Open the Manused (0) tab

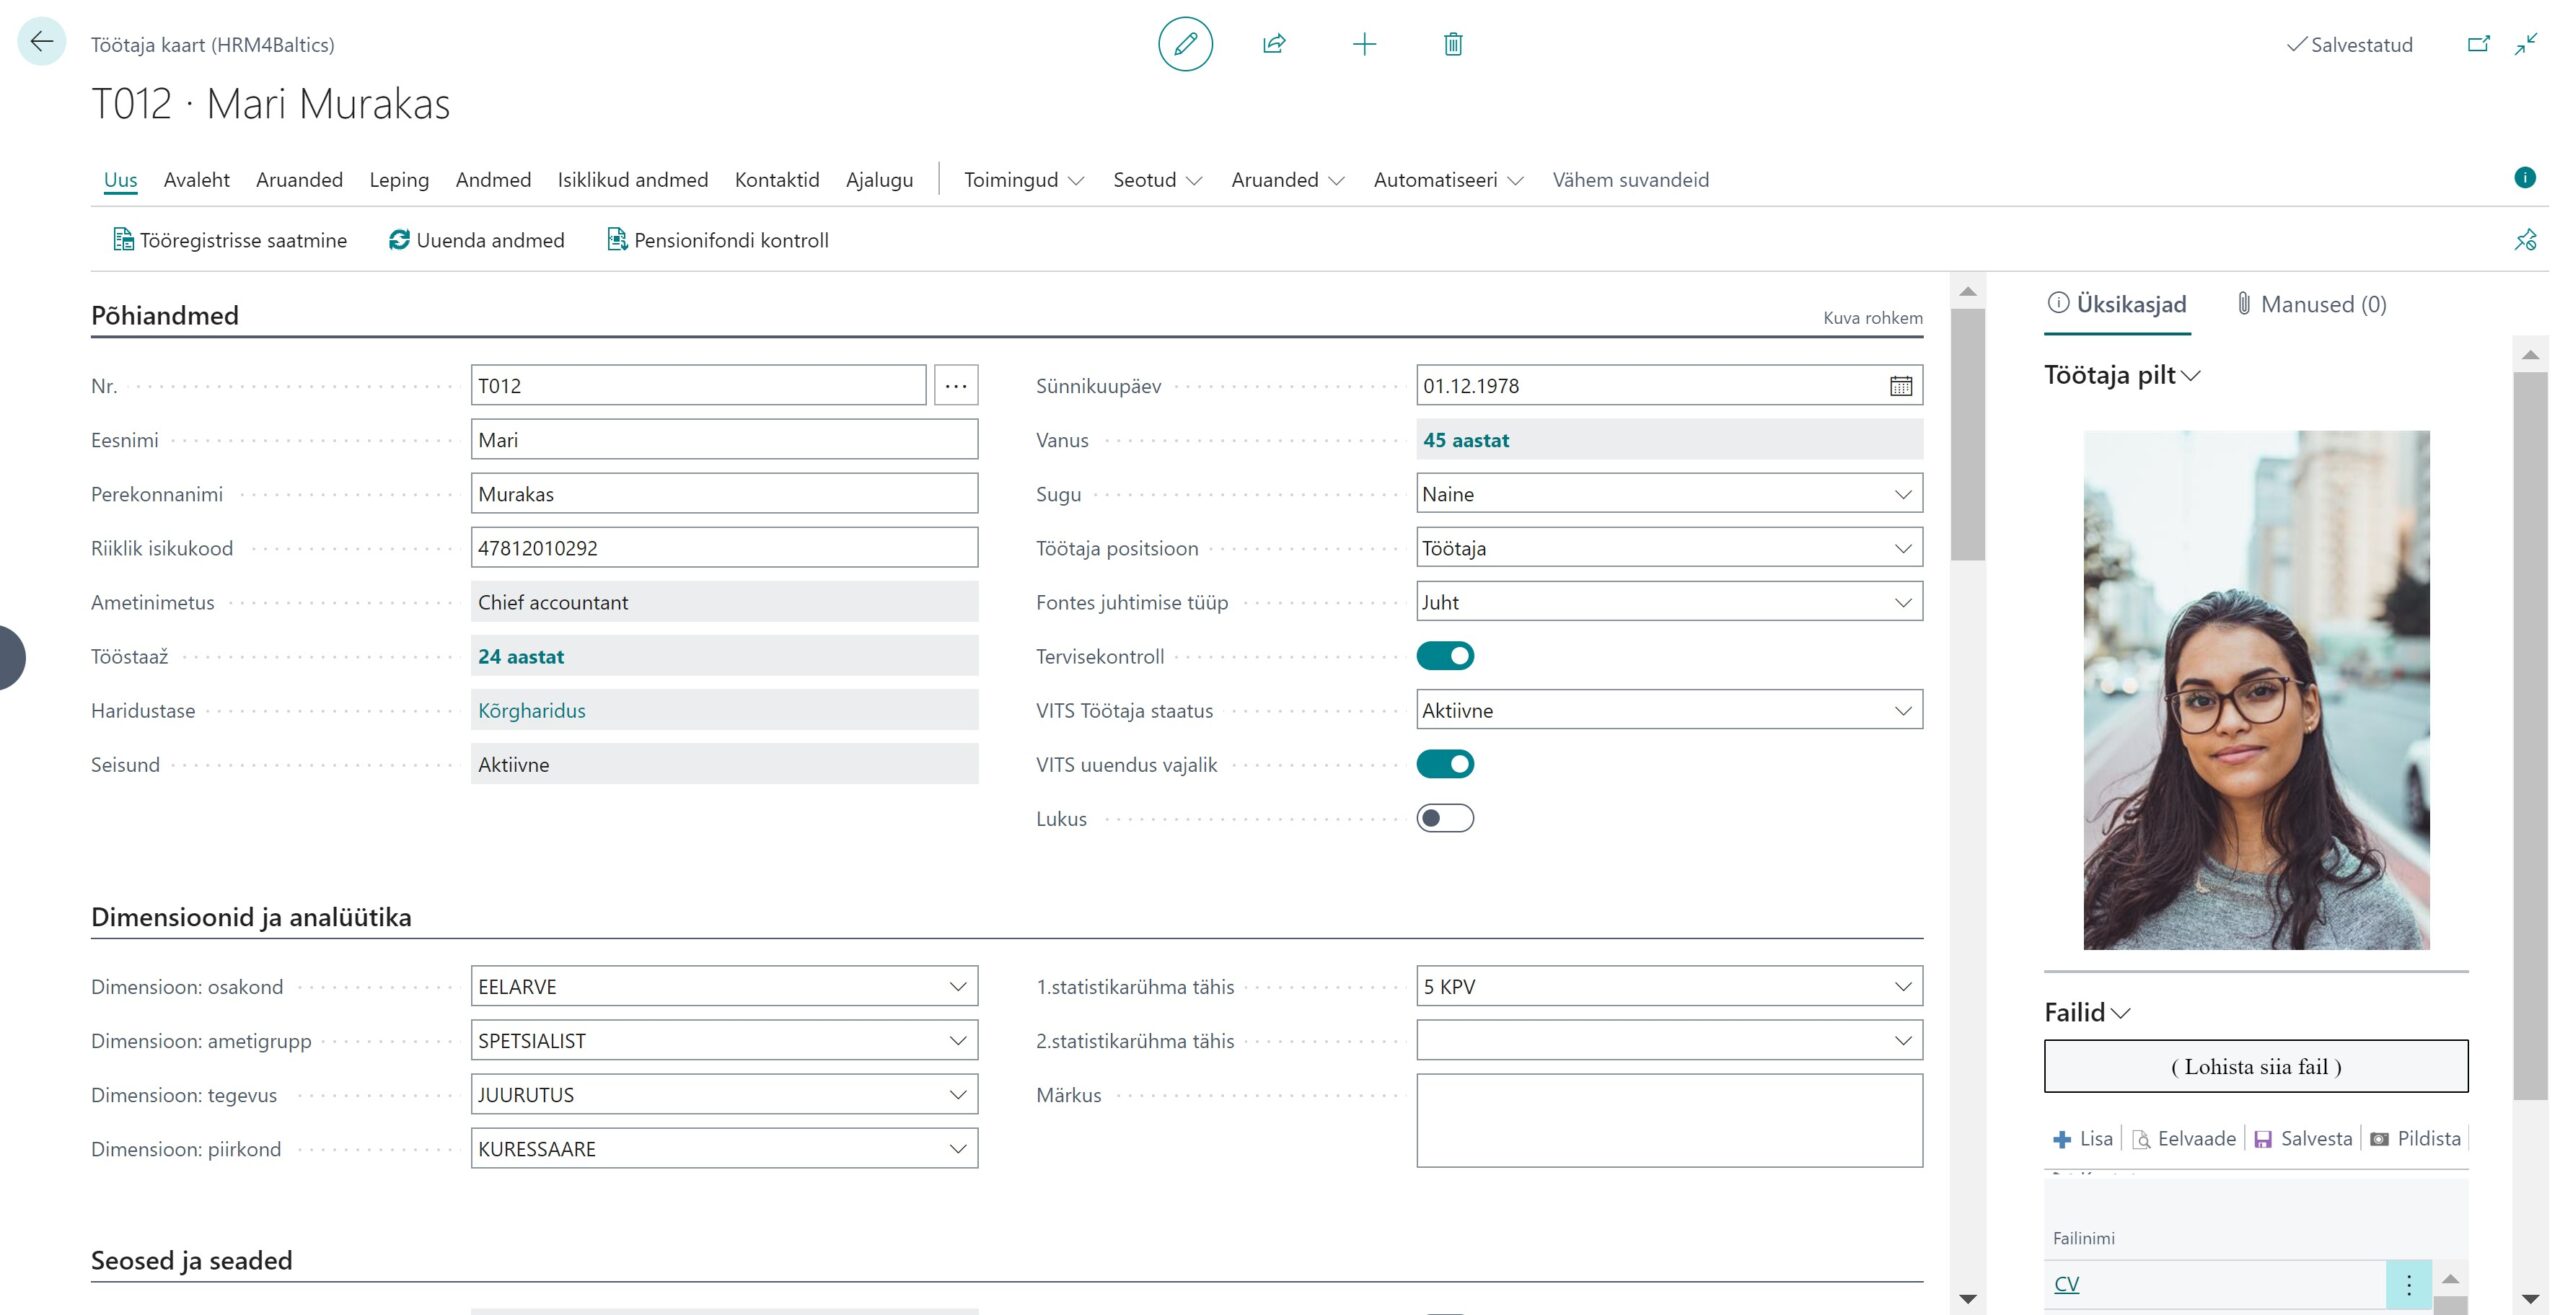tap(2312, 304)
